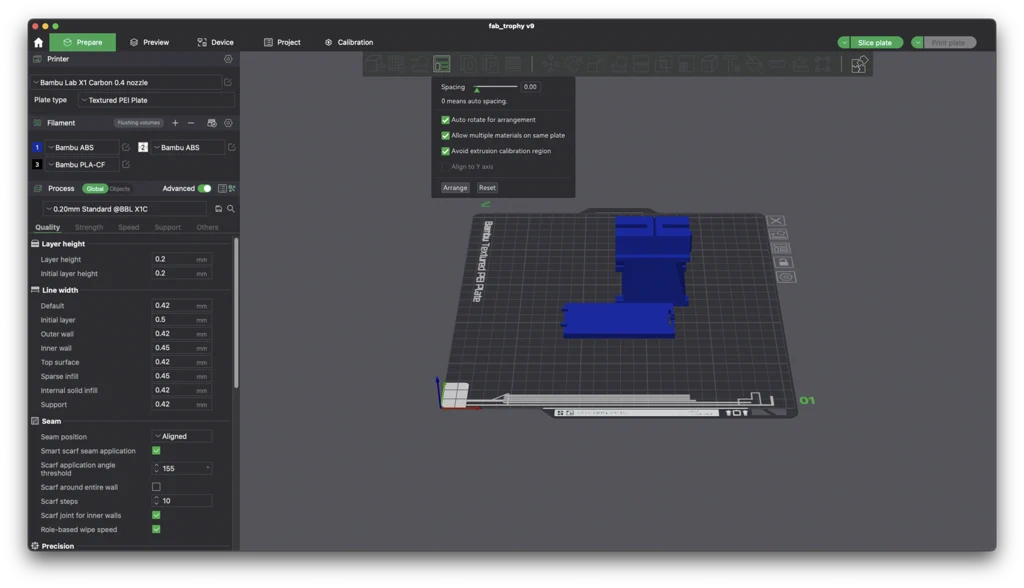Toggle Smart scarf seam application checkbox
Viewport: 1024px width, 588px height.
click(156, 451)
